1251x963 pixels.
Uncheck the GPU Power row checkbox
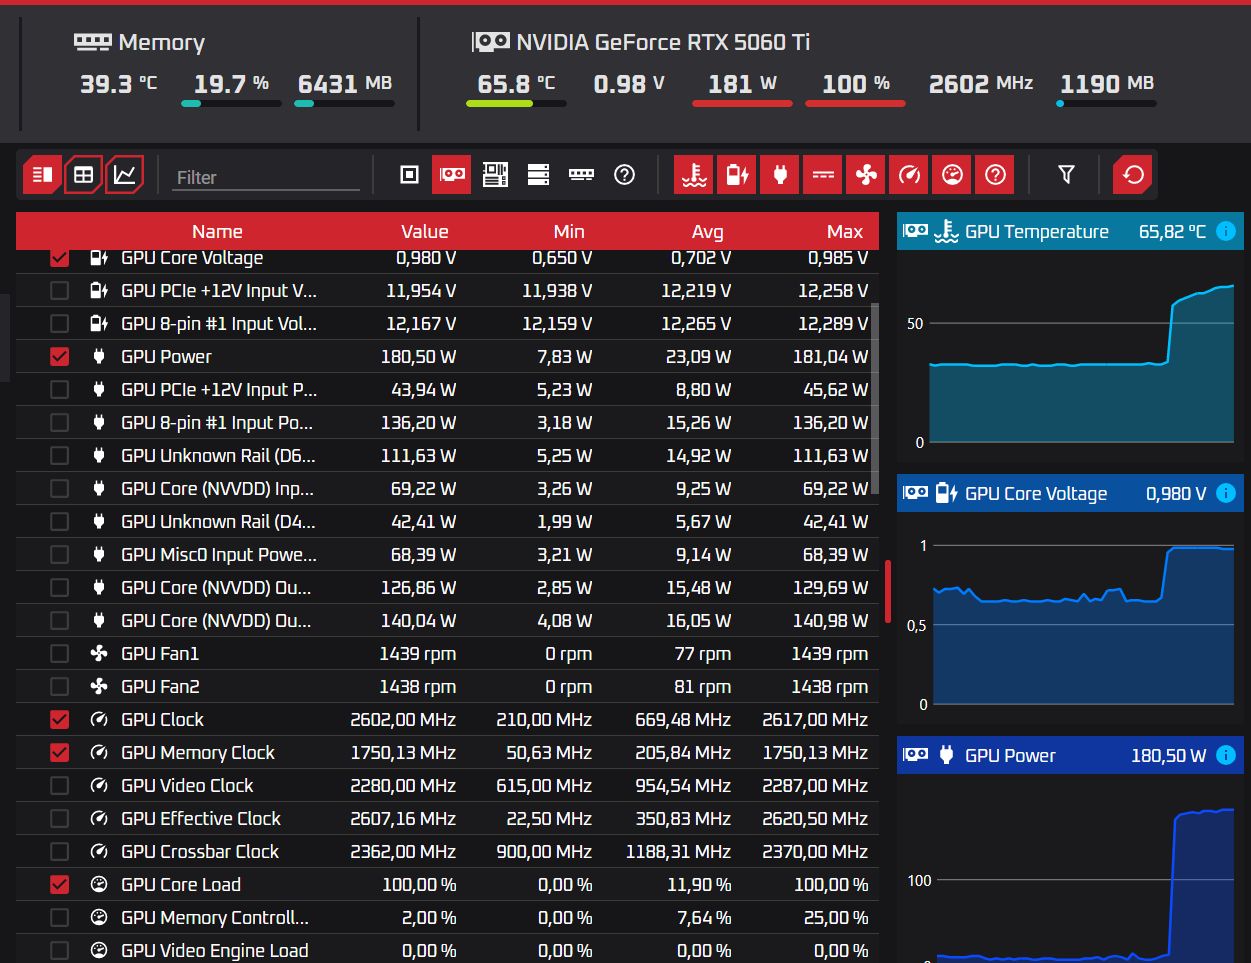point(59,356)
